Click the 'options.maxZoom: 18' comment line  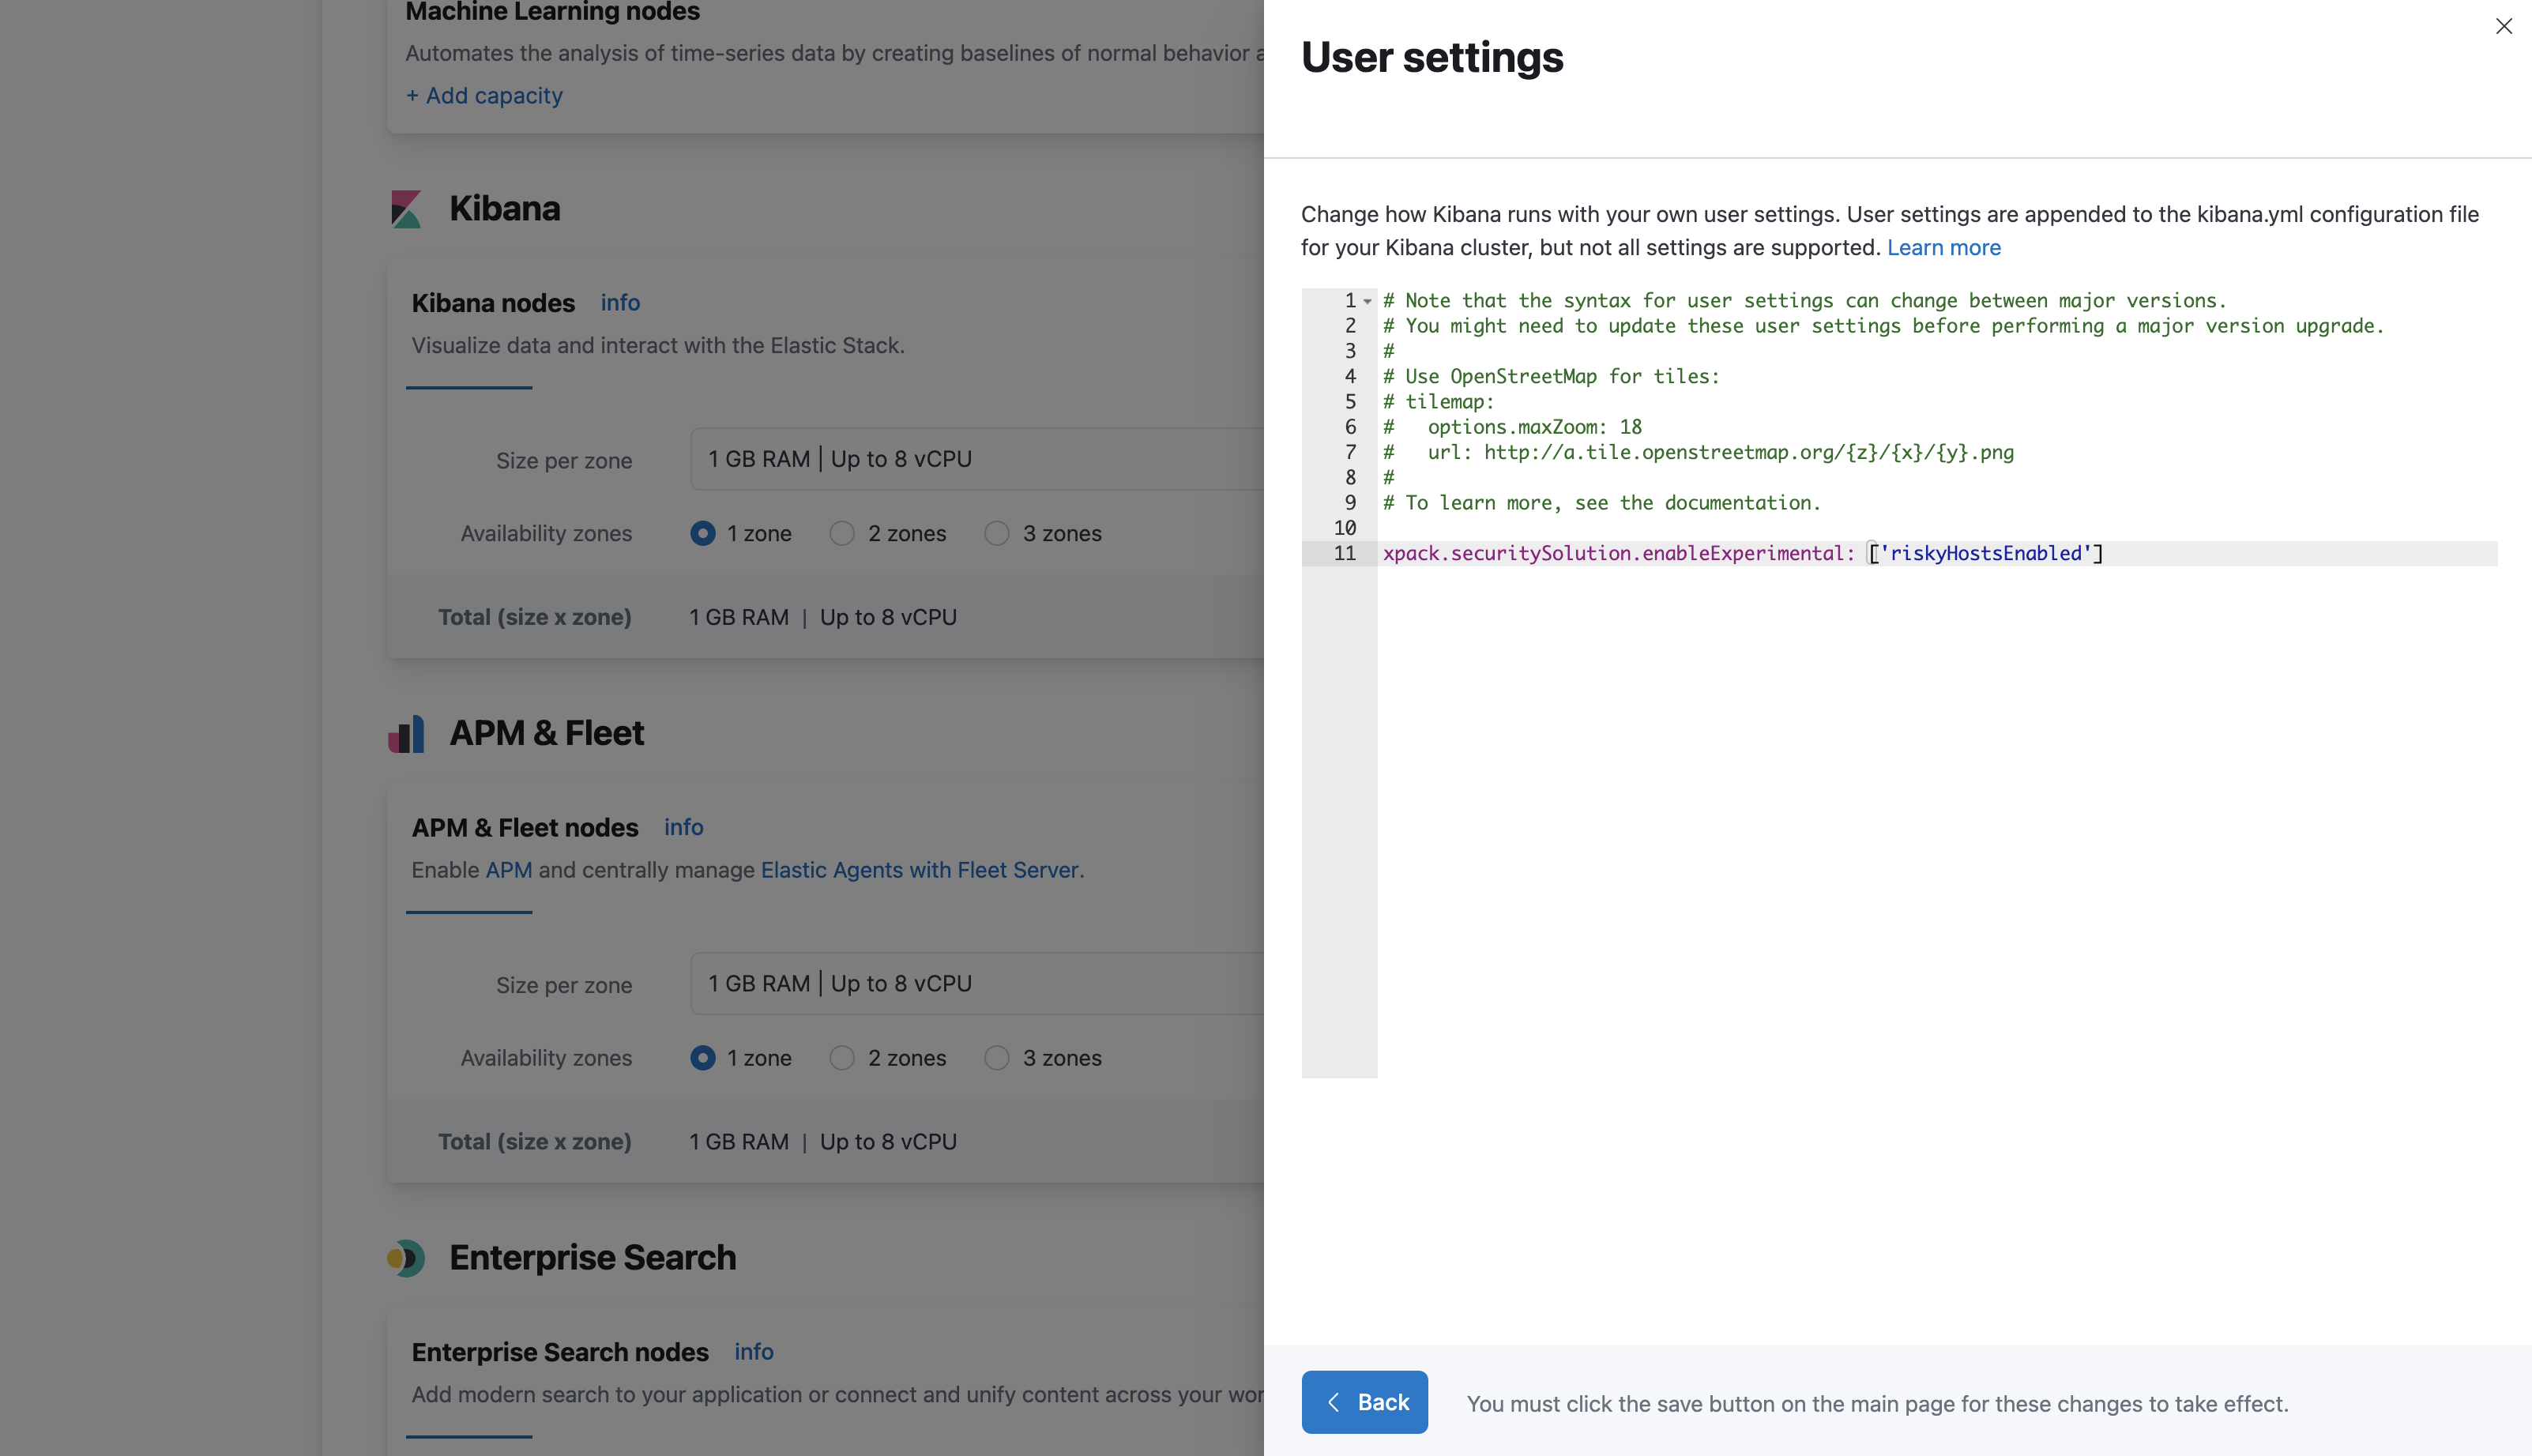pos(1512,427)
